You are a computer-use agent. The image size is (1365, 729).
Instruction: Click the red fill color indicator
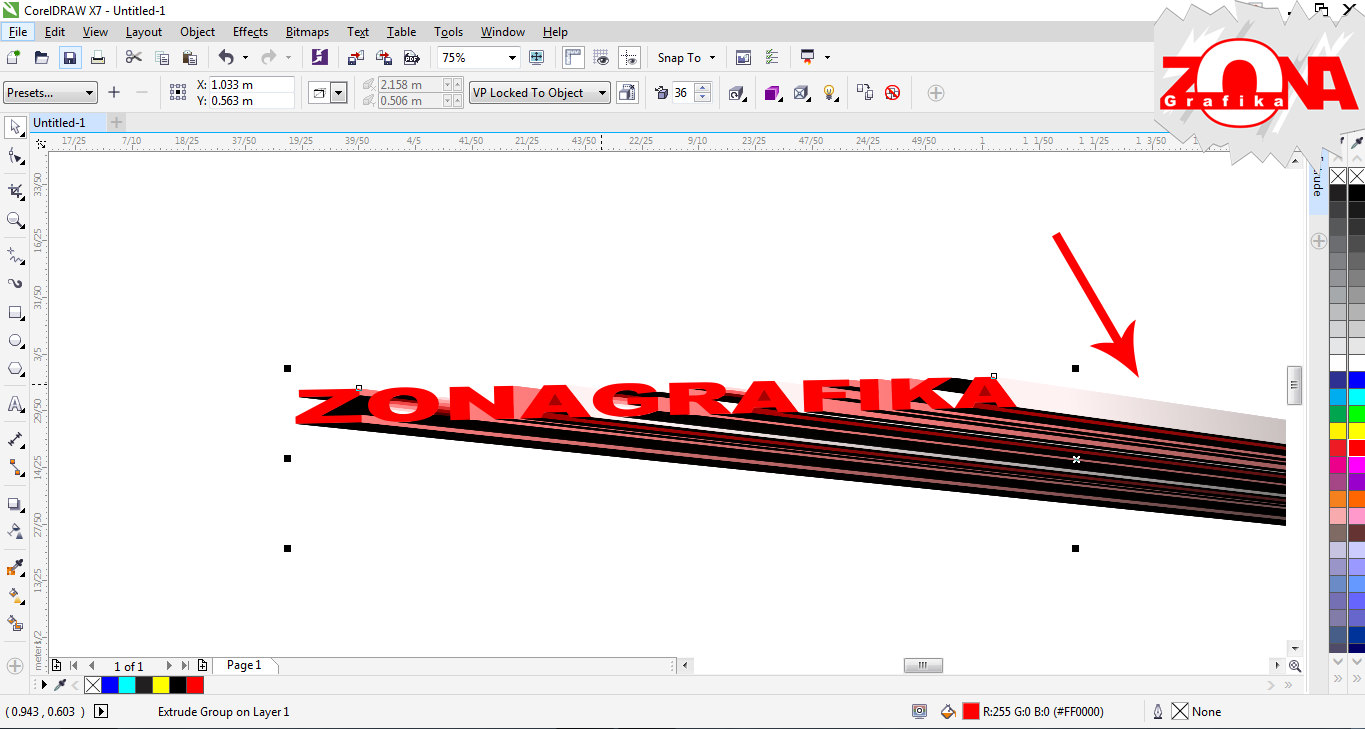[970, 712]
